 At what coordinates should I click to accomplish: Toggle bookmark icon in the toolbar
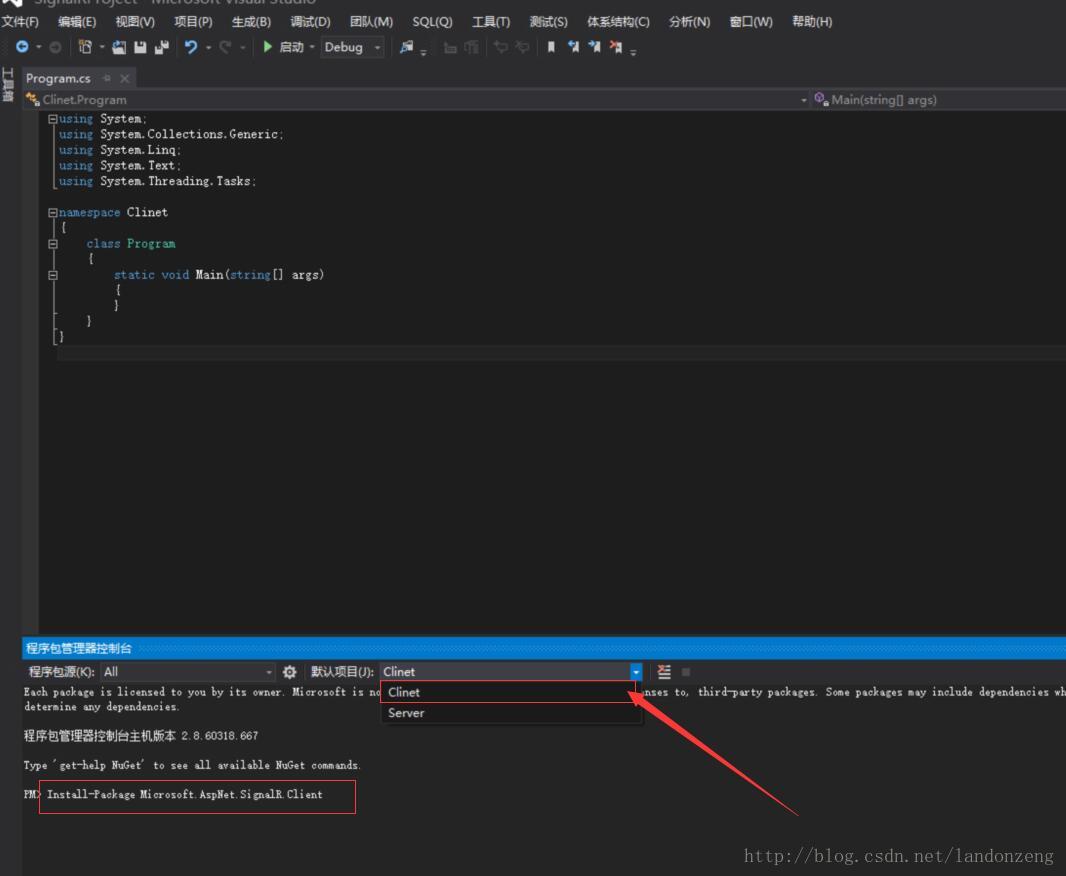point(550,47)
